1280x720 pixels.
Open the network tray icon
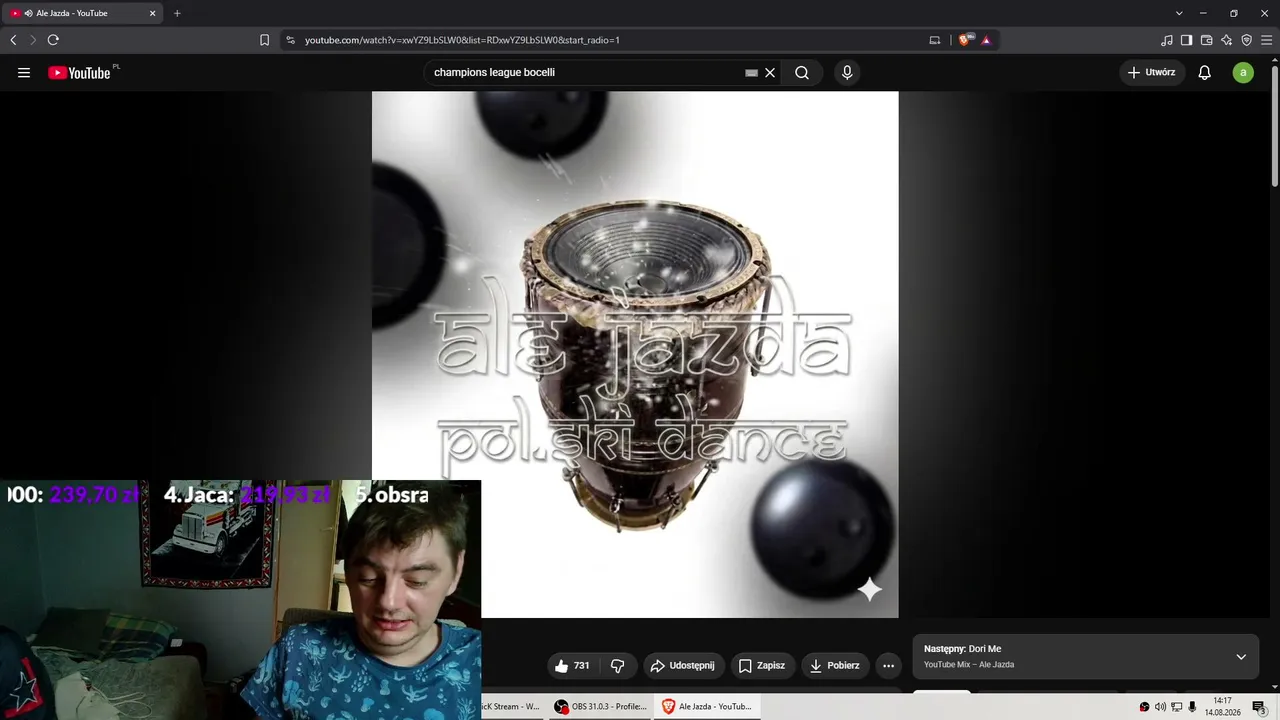pos(1176,707)
